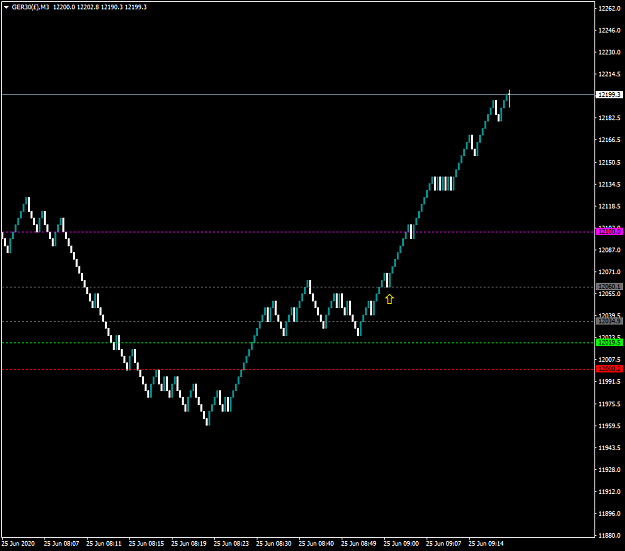Open the chart menu triangle beside GER30
Screen dimensions: 625x551
tap(6, 7)
